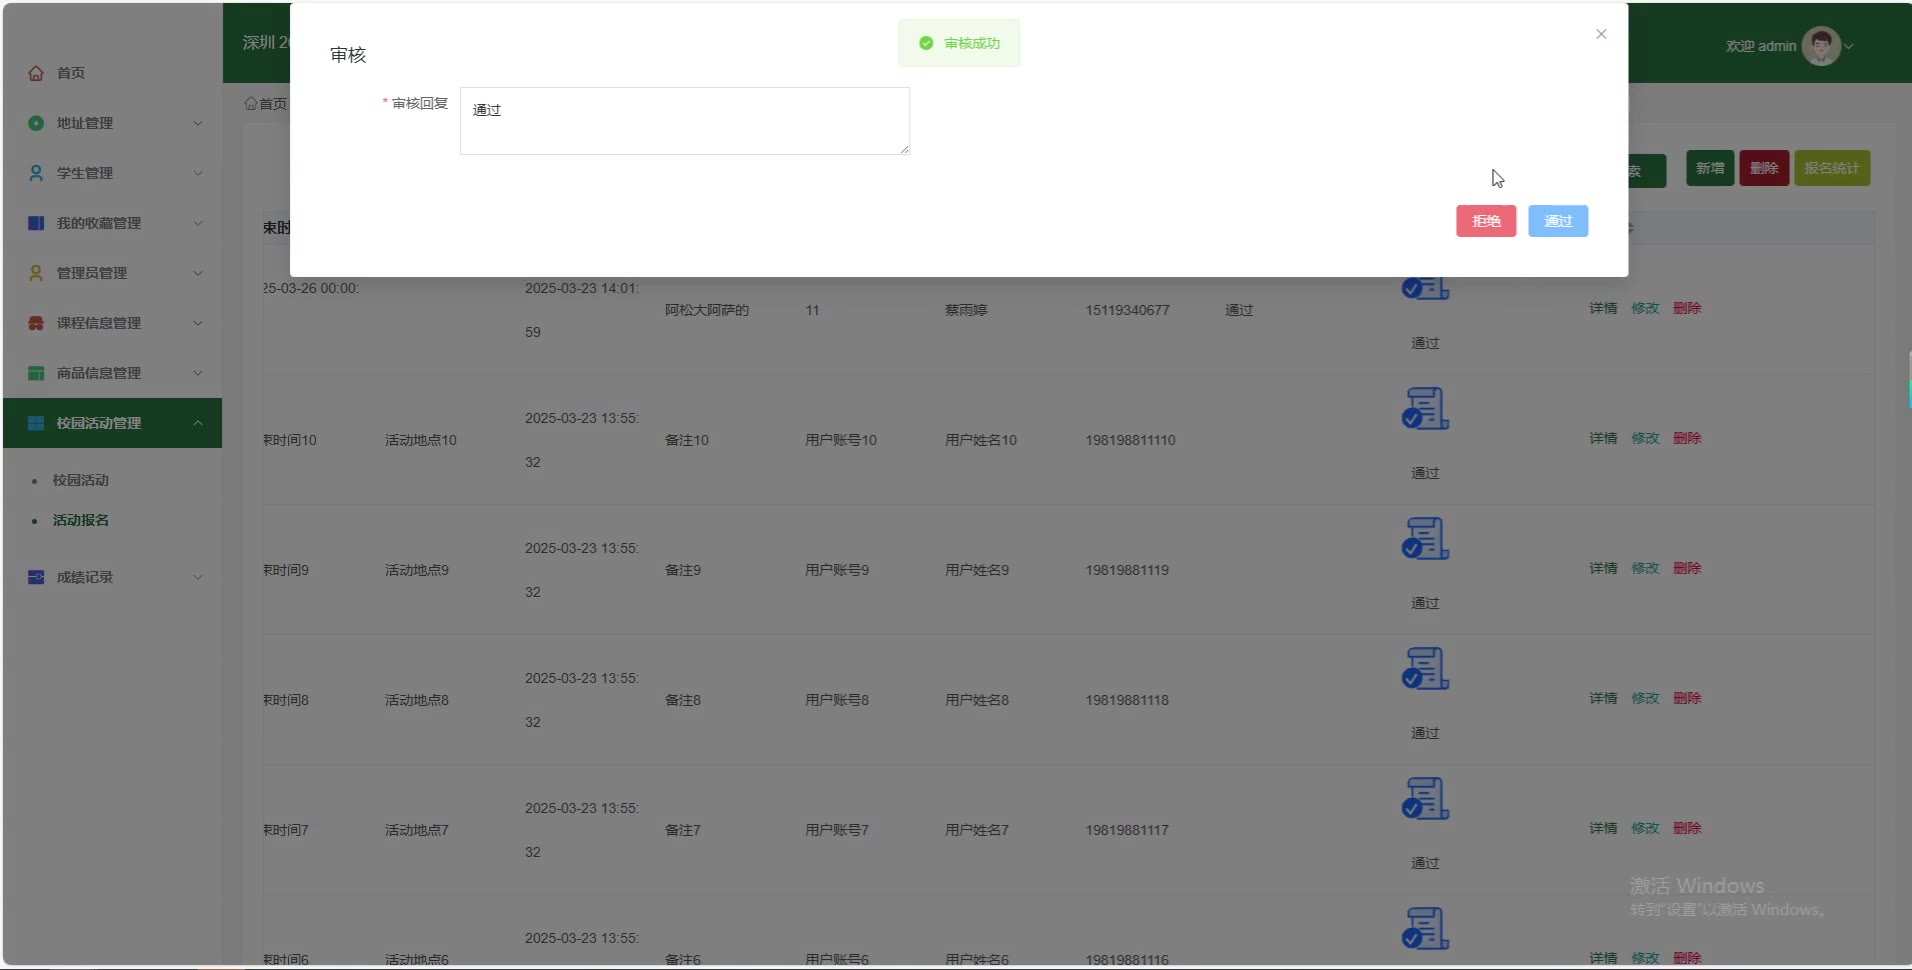This screenshot has width=1912, height=970.
Task: Expand the 管理员管理 menu chevron
Action: click(x=198, y=273)
